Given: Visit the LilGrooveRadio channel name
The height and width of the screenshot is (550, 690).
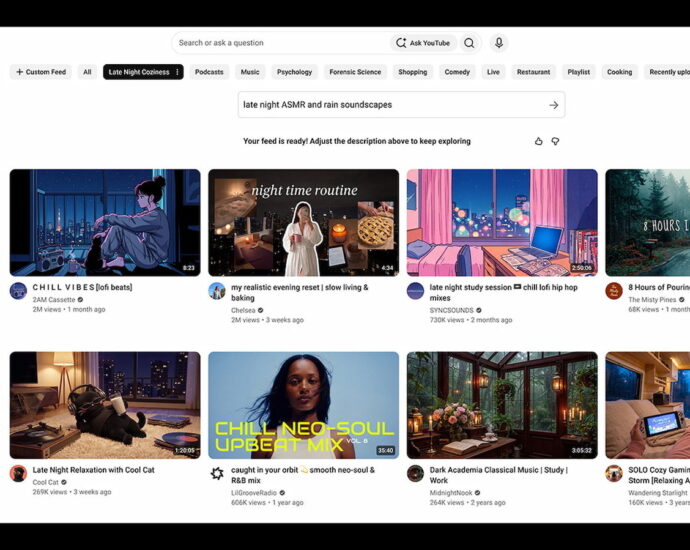Looking at the screenshot, I should [x=254, y=493].
